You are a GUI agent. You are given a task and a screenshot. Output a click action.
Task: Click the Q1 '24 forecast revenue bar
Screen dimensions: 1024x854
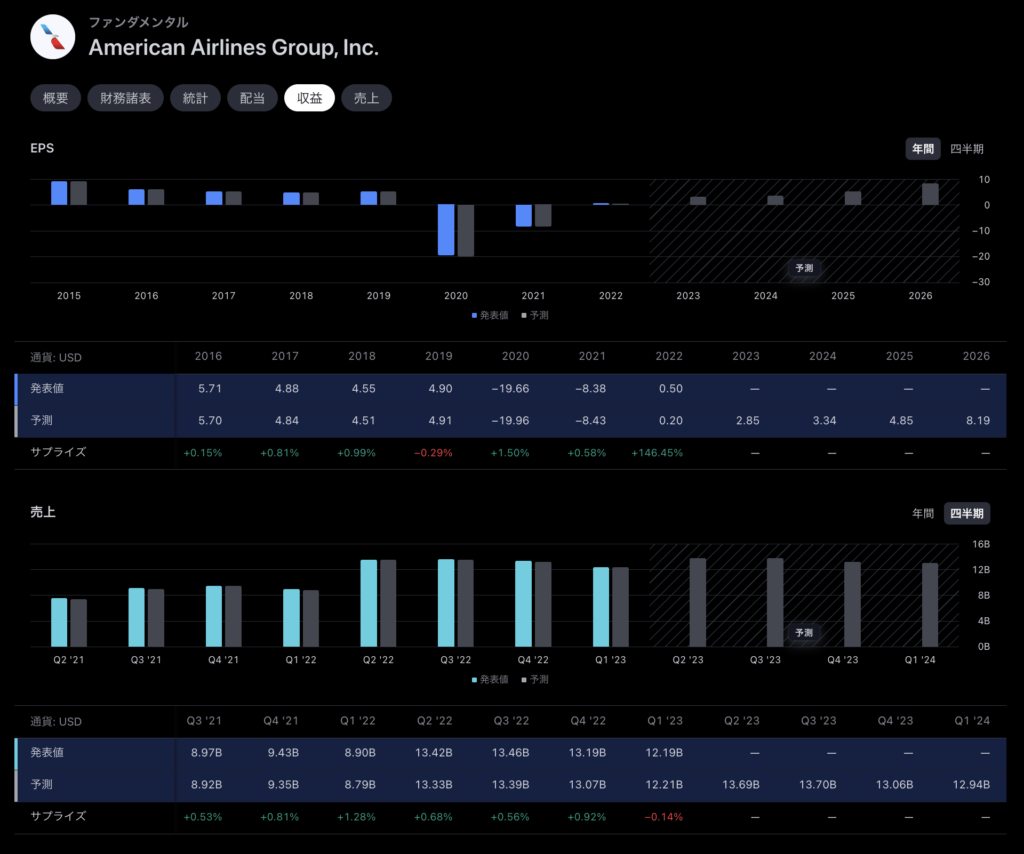click(x=930, y=605)
